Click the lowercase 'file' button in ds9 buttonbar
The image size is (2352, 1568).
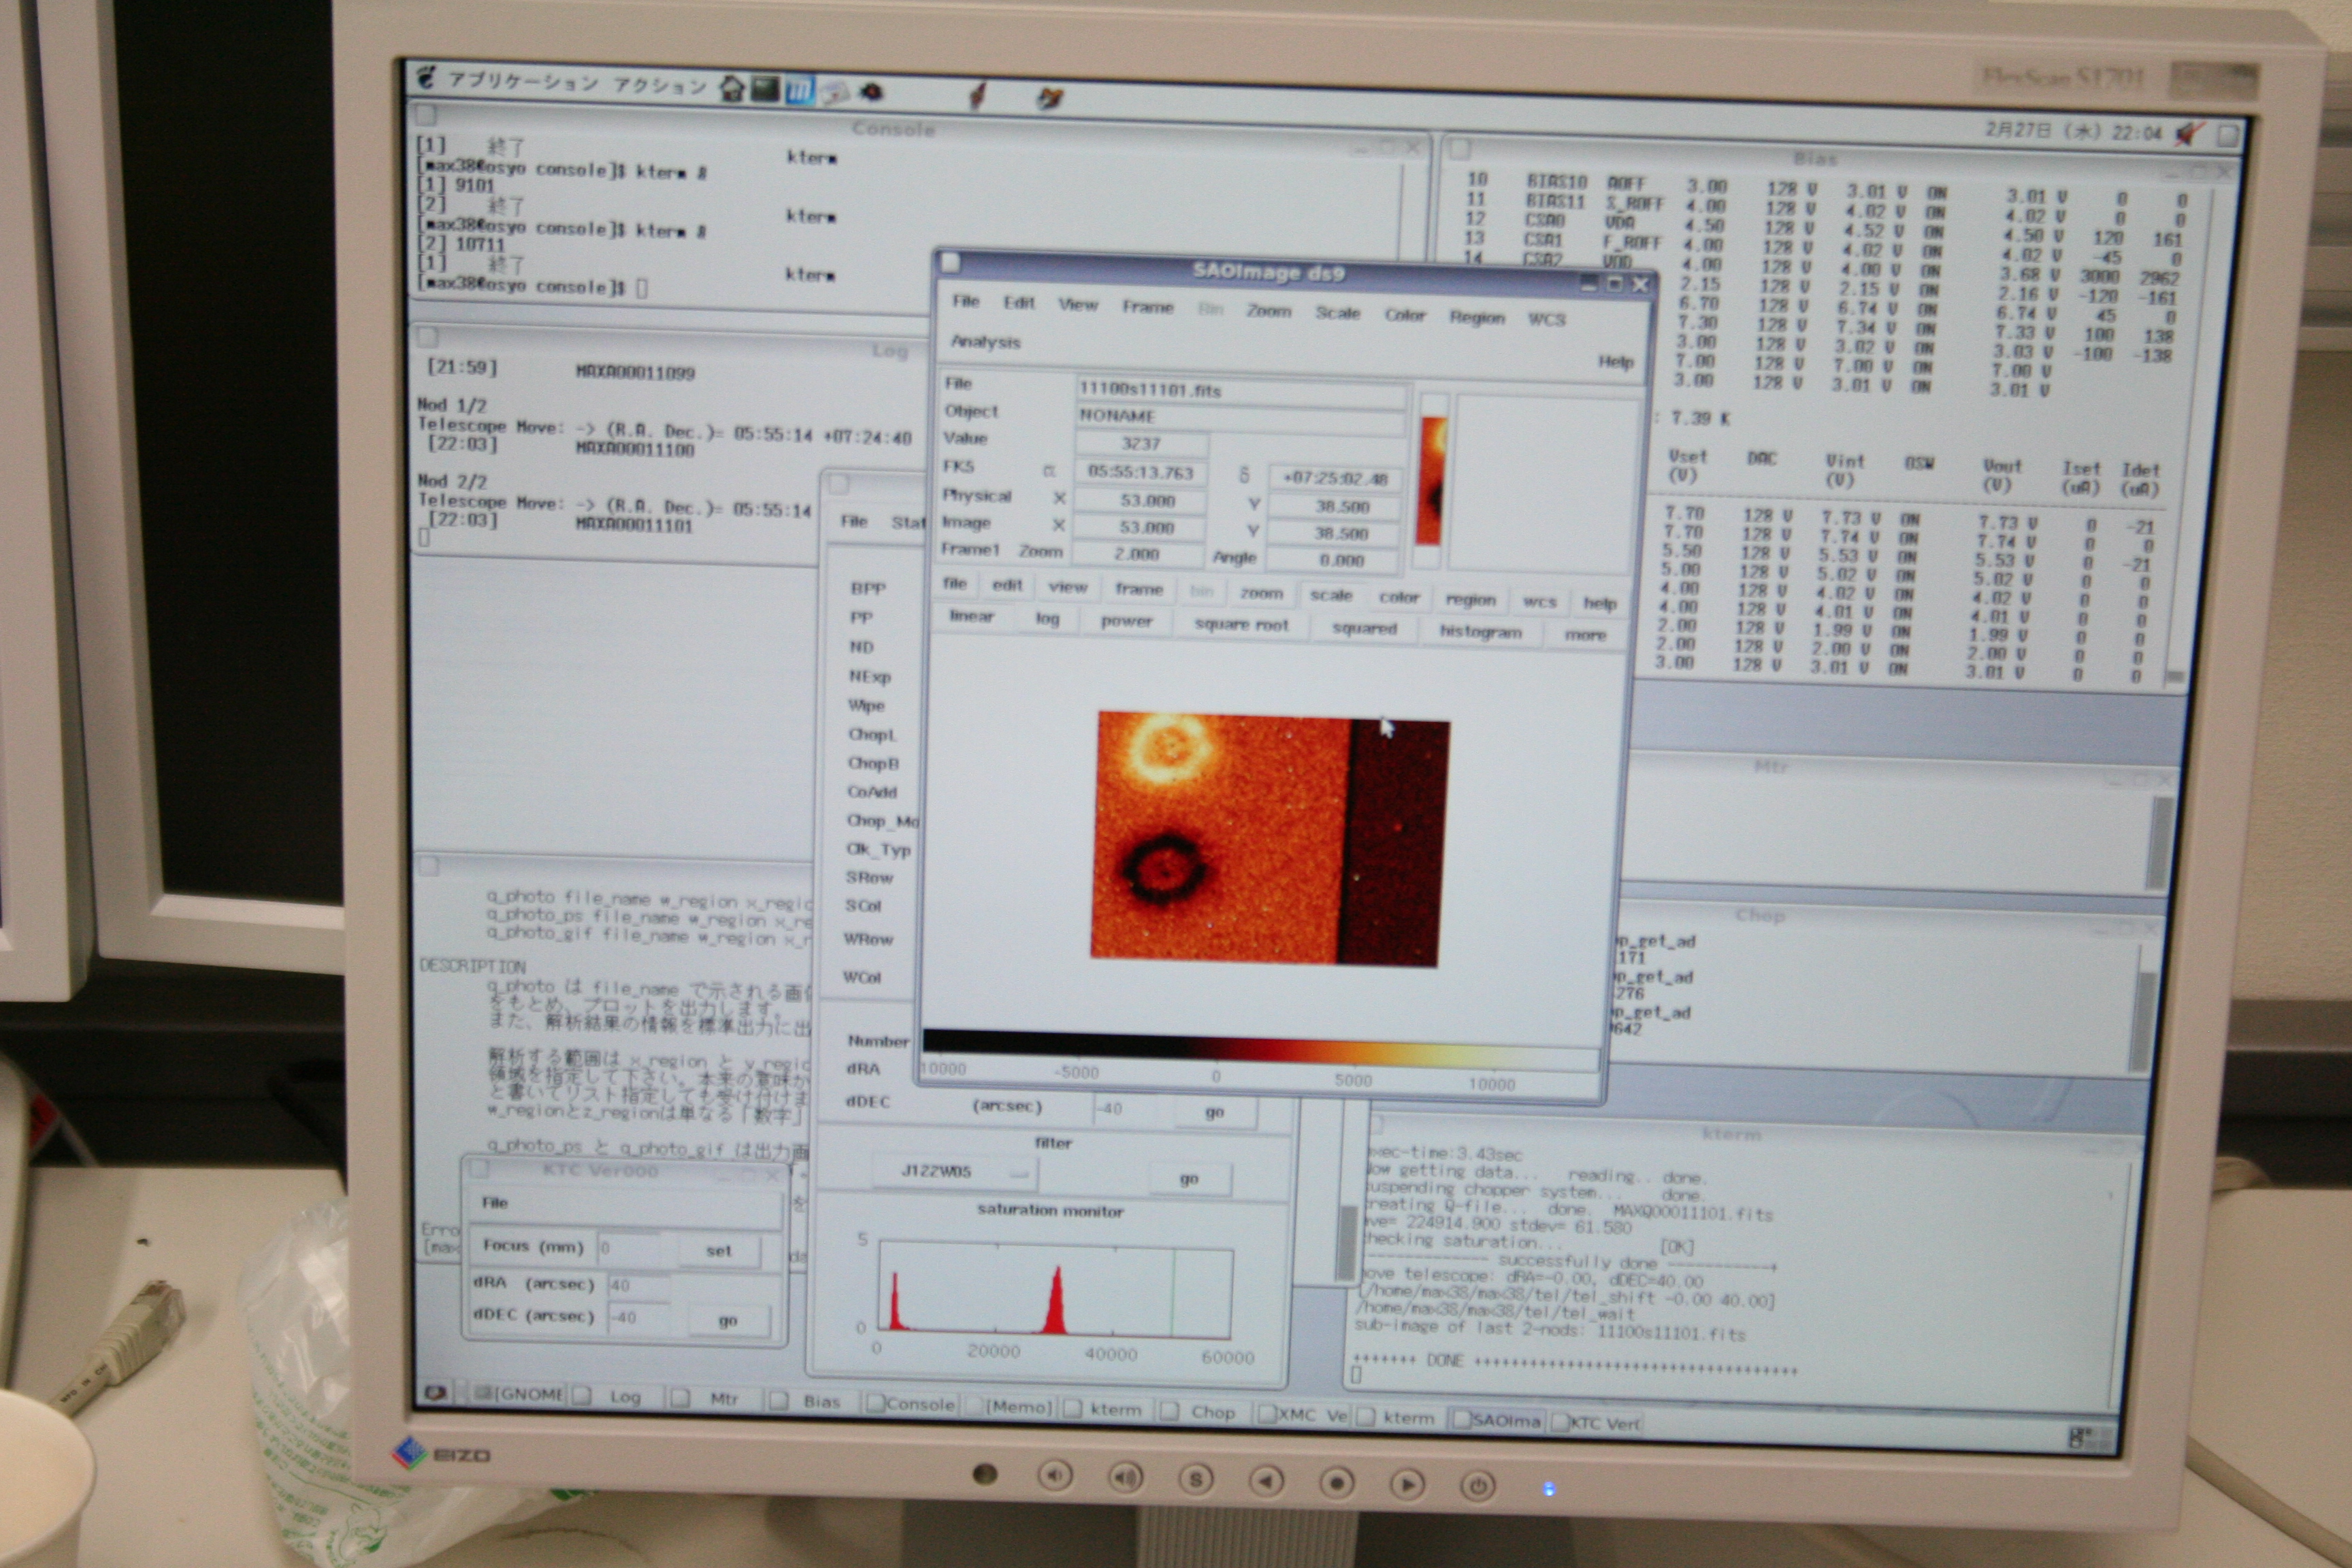[x=955, y=583]
